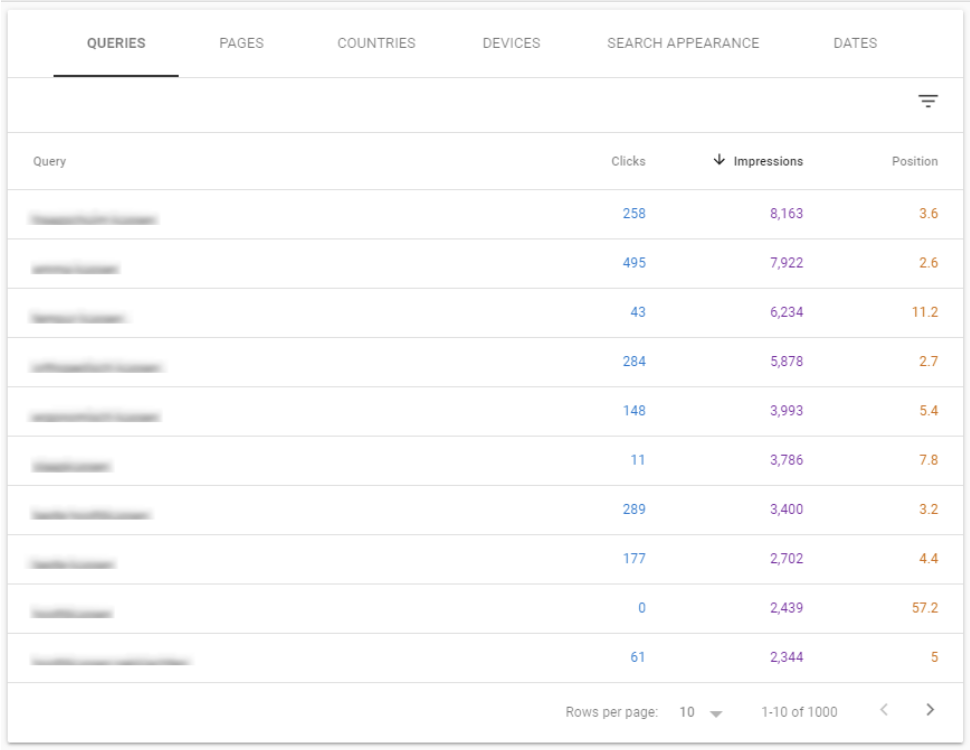Open the Countries tab
The height and width of the screenshot is (750, 970).
[x=376, y=44]
